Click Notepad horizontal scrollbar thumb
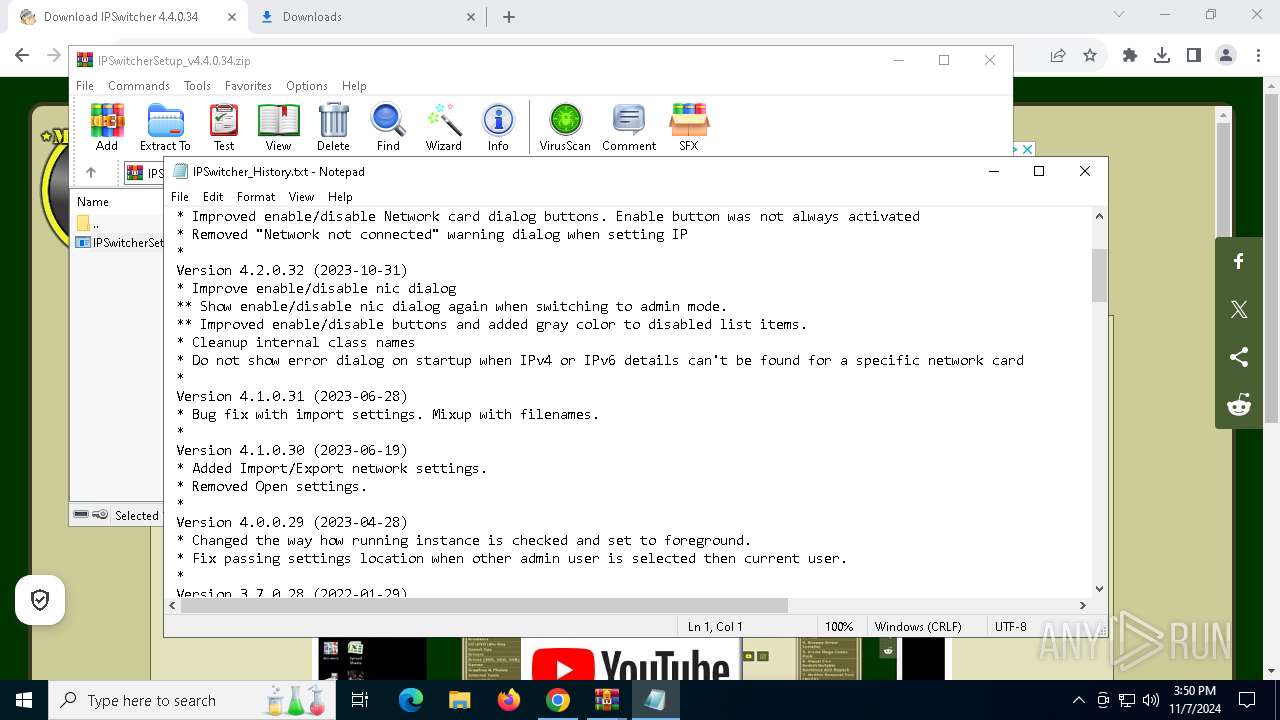Image resolution: width=1280 pixels, height=720 pixels. tap(483, 605)
